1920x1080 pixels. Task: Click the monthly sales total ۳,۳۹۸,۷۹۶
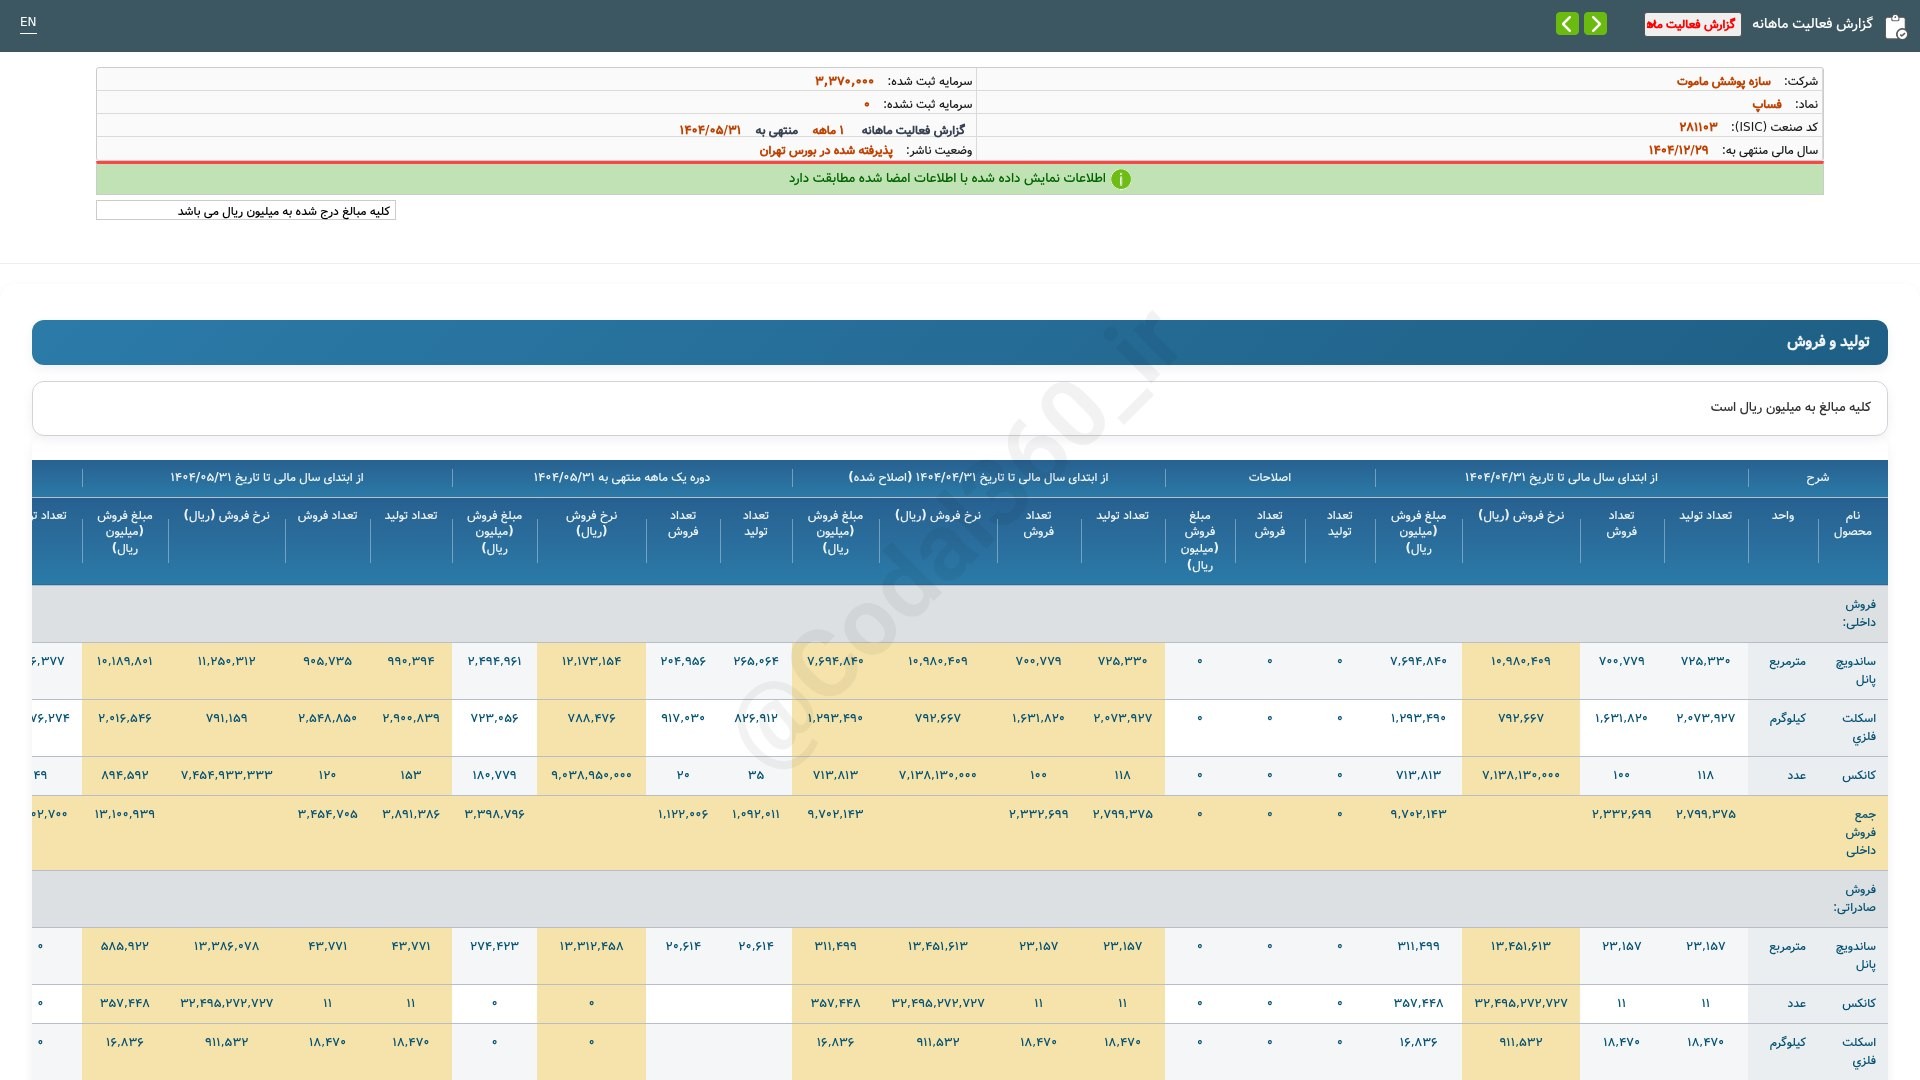[x=494, y=814]
